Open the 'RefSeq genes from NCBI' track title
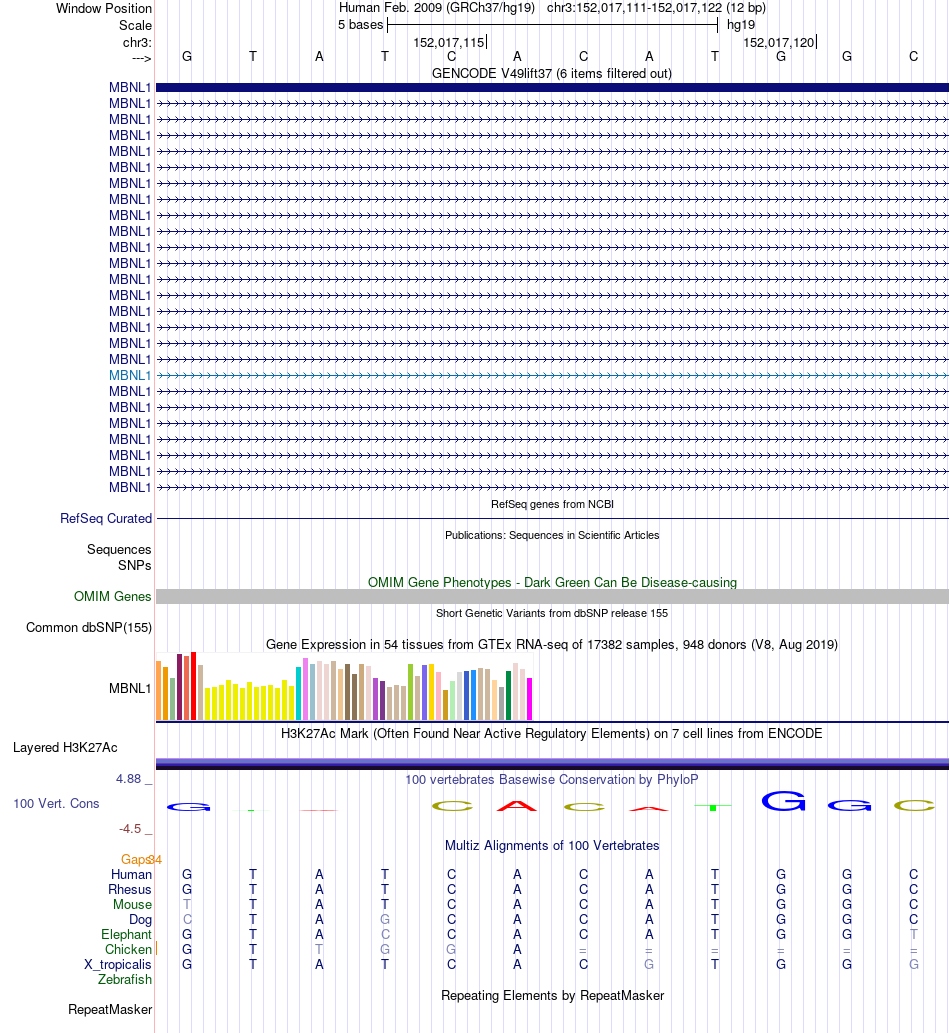 (x=552, y=504)
